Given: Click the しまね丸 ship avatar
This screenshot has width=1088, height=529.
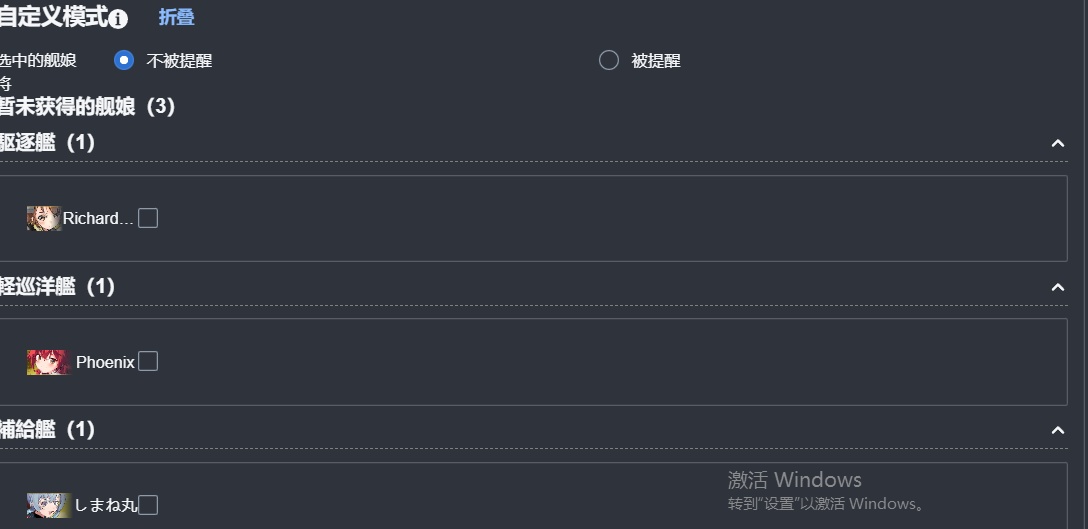Looking at the screenshot, I should tap(49, 505).
